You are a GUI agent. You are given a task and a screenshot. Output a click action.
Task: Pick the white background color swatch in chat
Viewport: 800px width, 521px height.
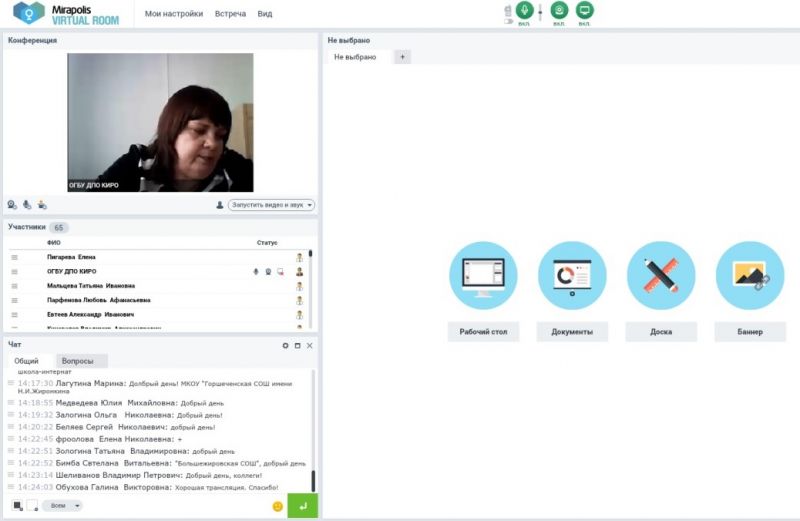32,505
